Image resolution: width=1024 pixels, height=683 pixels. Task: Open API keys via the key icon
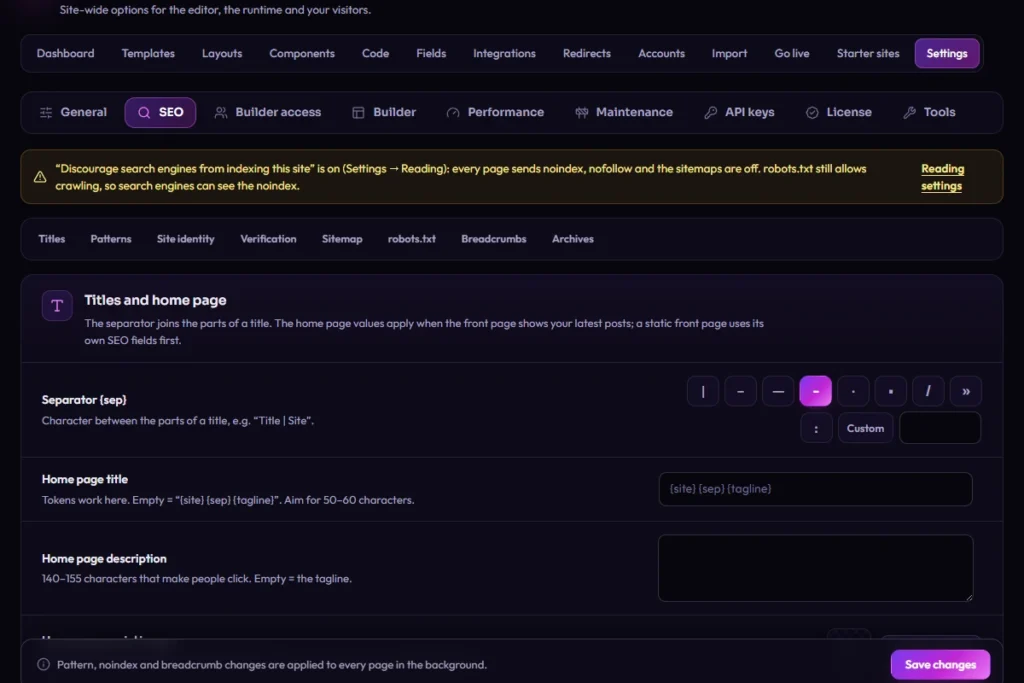coord(711,112)
